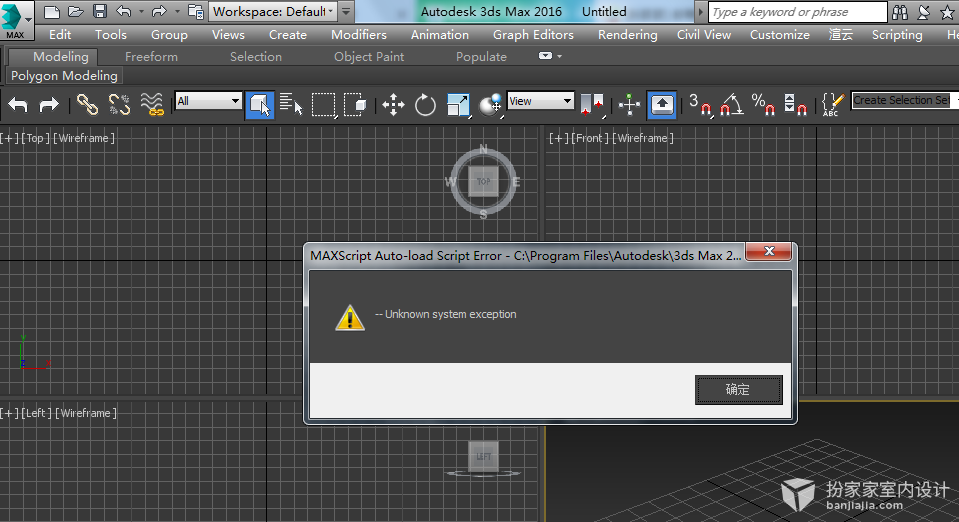Screen dimensions: 959x522
Task: Expand InfoCenter search box arrow
Action: click(701, 12)
